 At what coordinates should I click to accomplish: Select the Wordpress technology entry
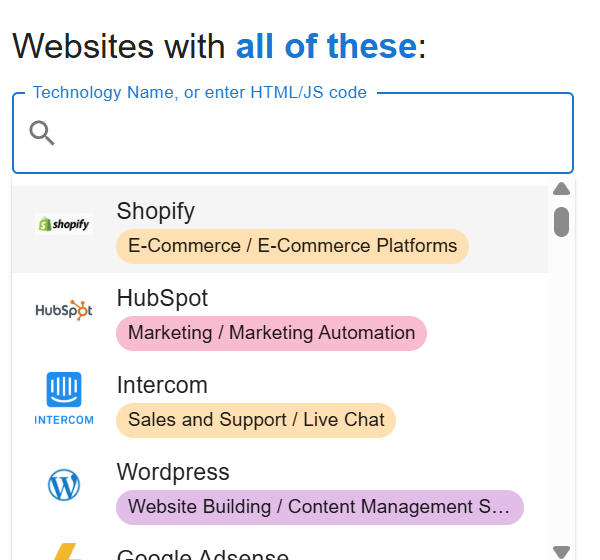point(173,472)
